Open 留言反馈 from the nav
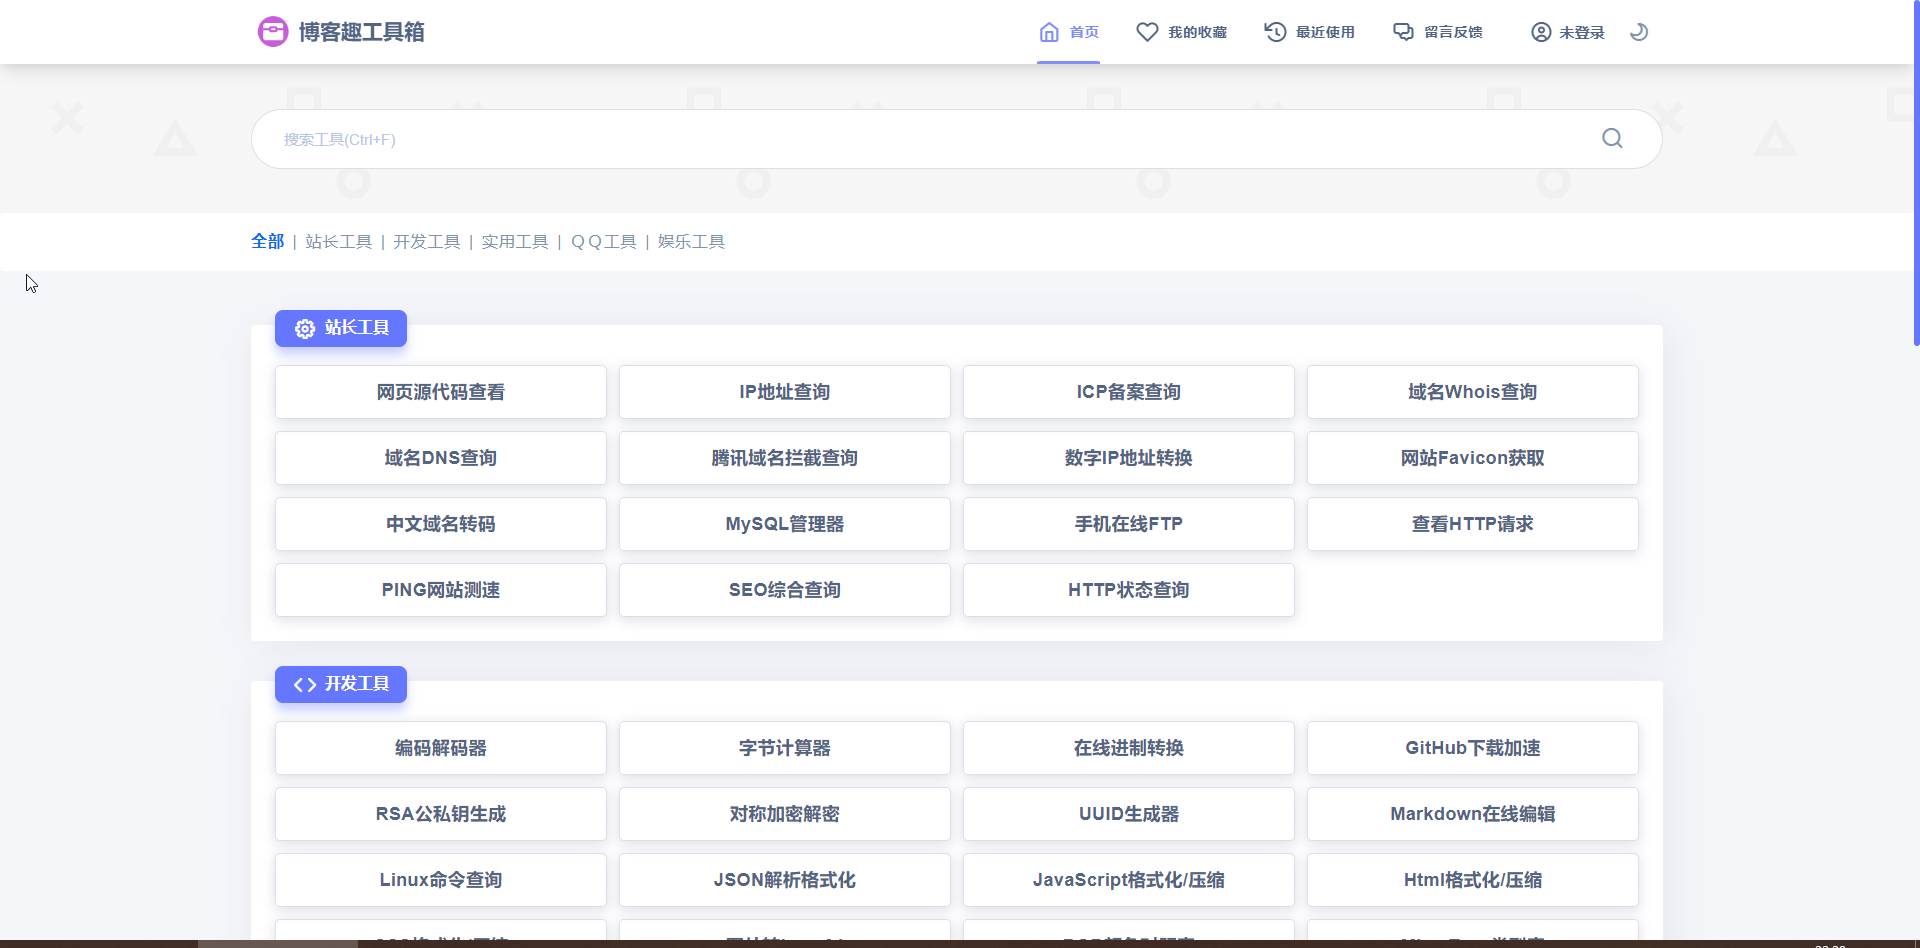This screenshot has width=1920, height=948. coord(1437,32)
